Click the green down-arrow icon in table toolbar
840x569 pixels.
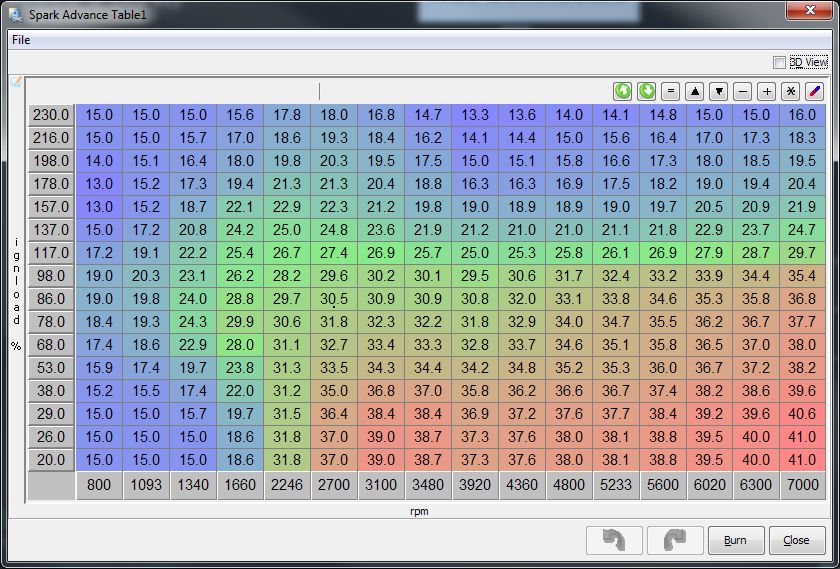pos(647,91)
